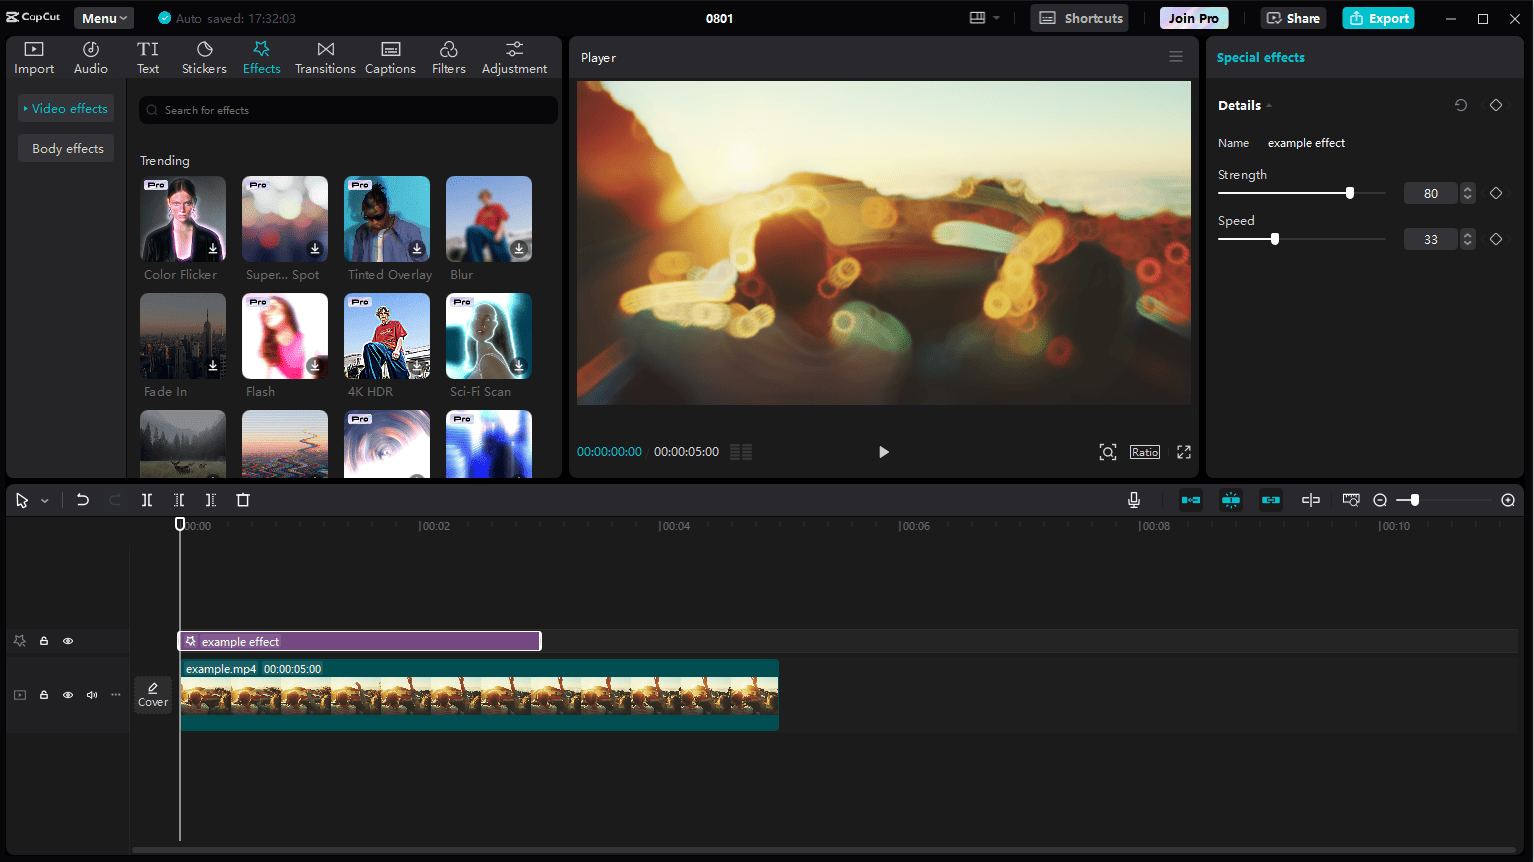
Task: Click the microphone record voiceover icon
Action: 1134,500
